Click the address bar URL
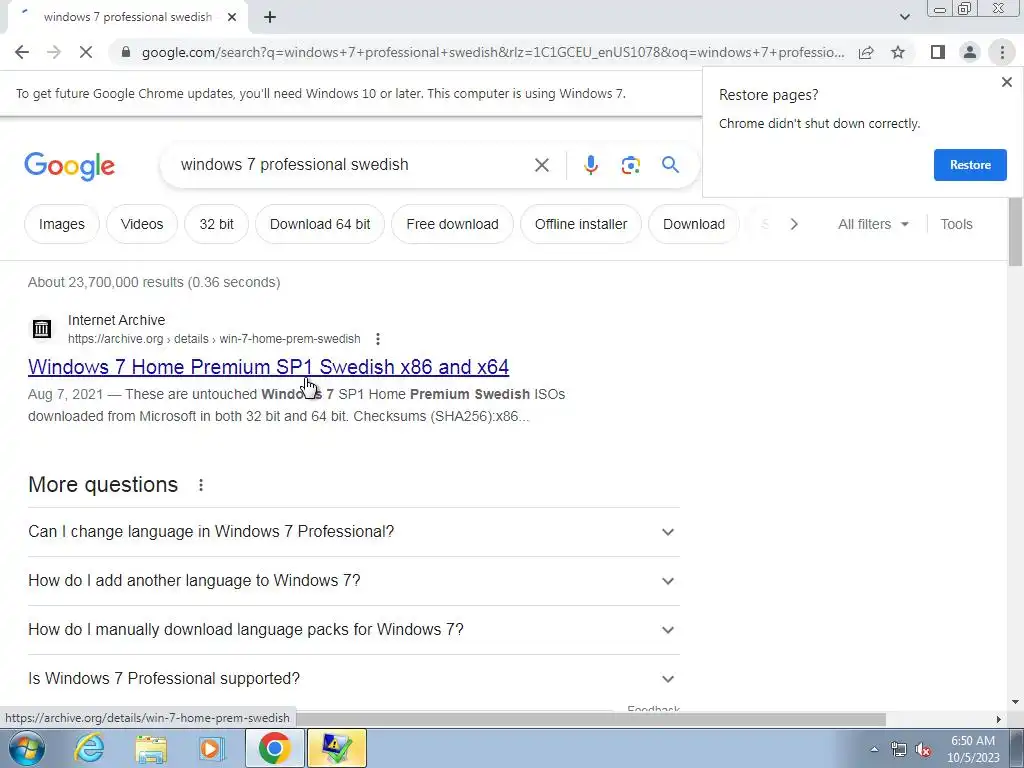Viewport: 1024px width, 768px height. [493, 52]
